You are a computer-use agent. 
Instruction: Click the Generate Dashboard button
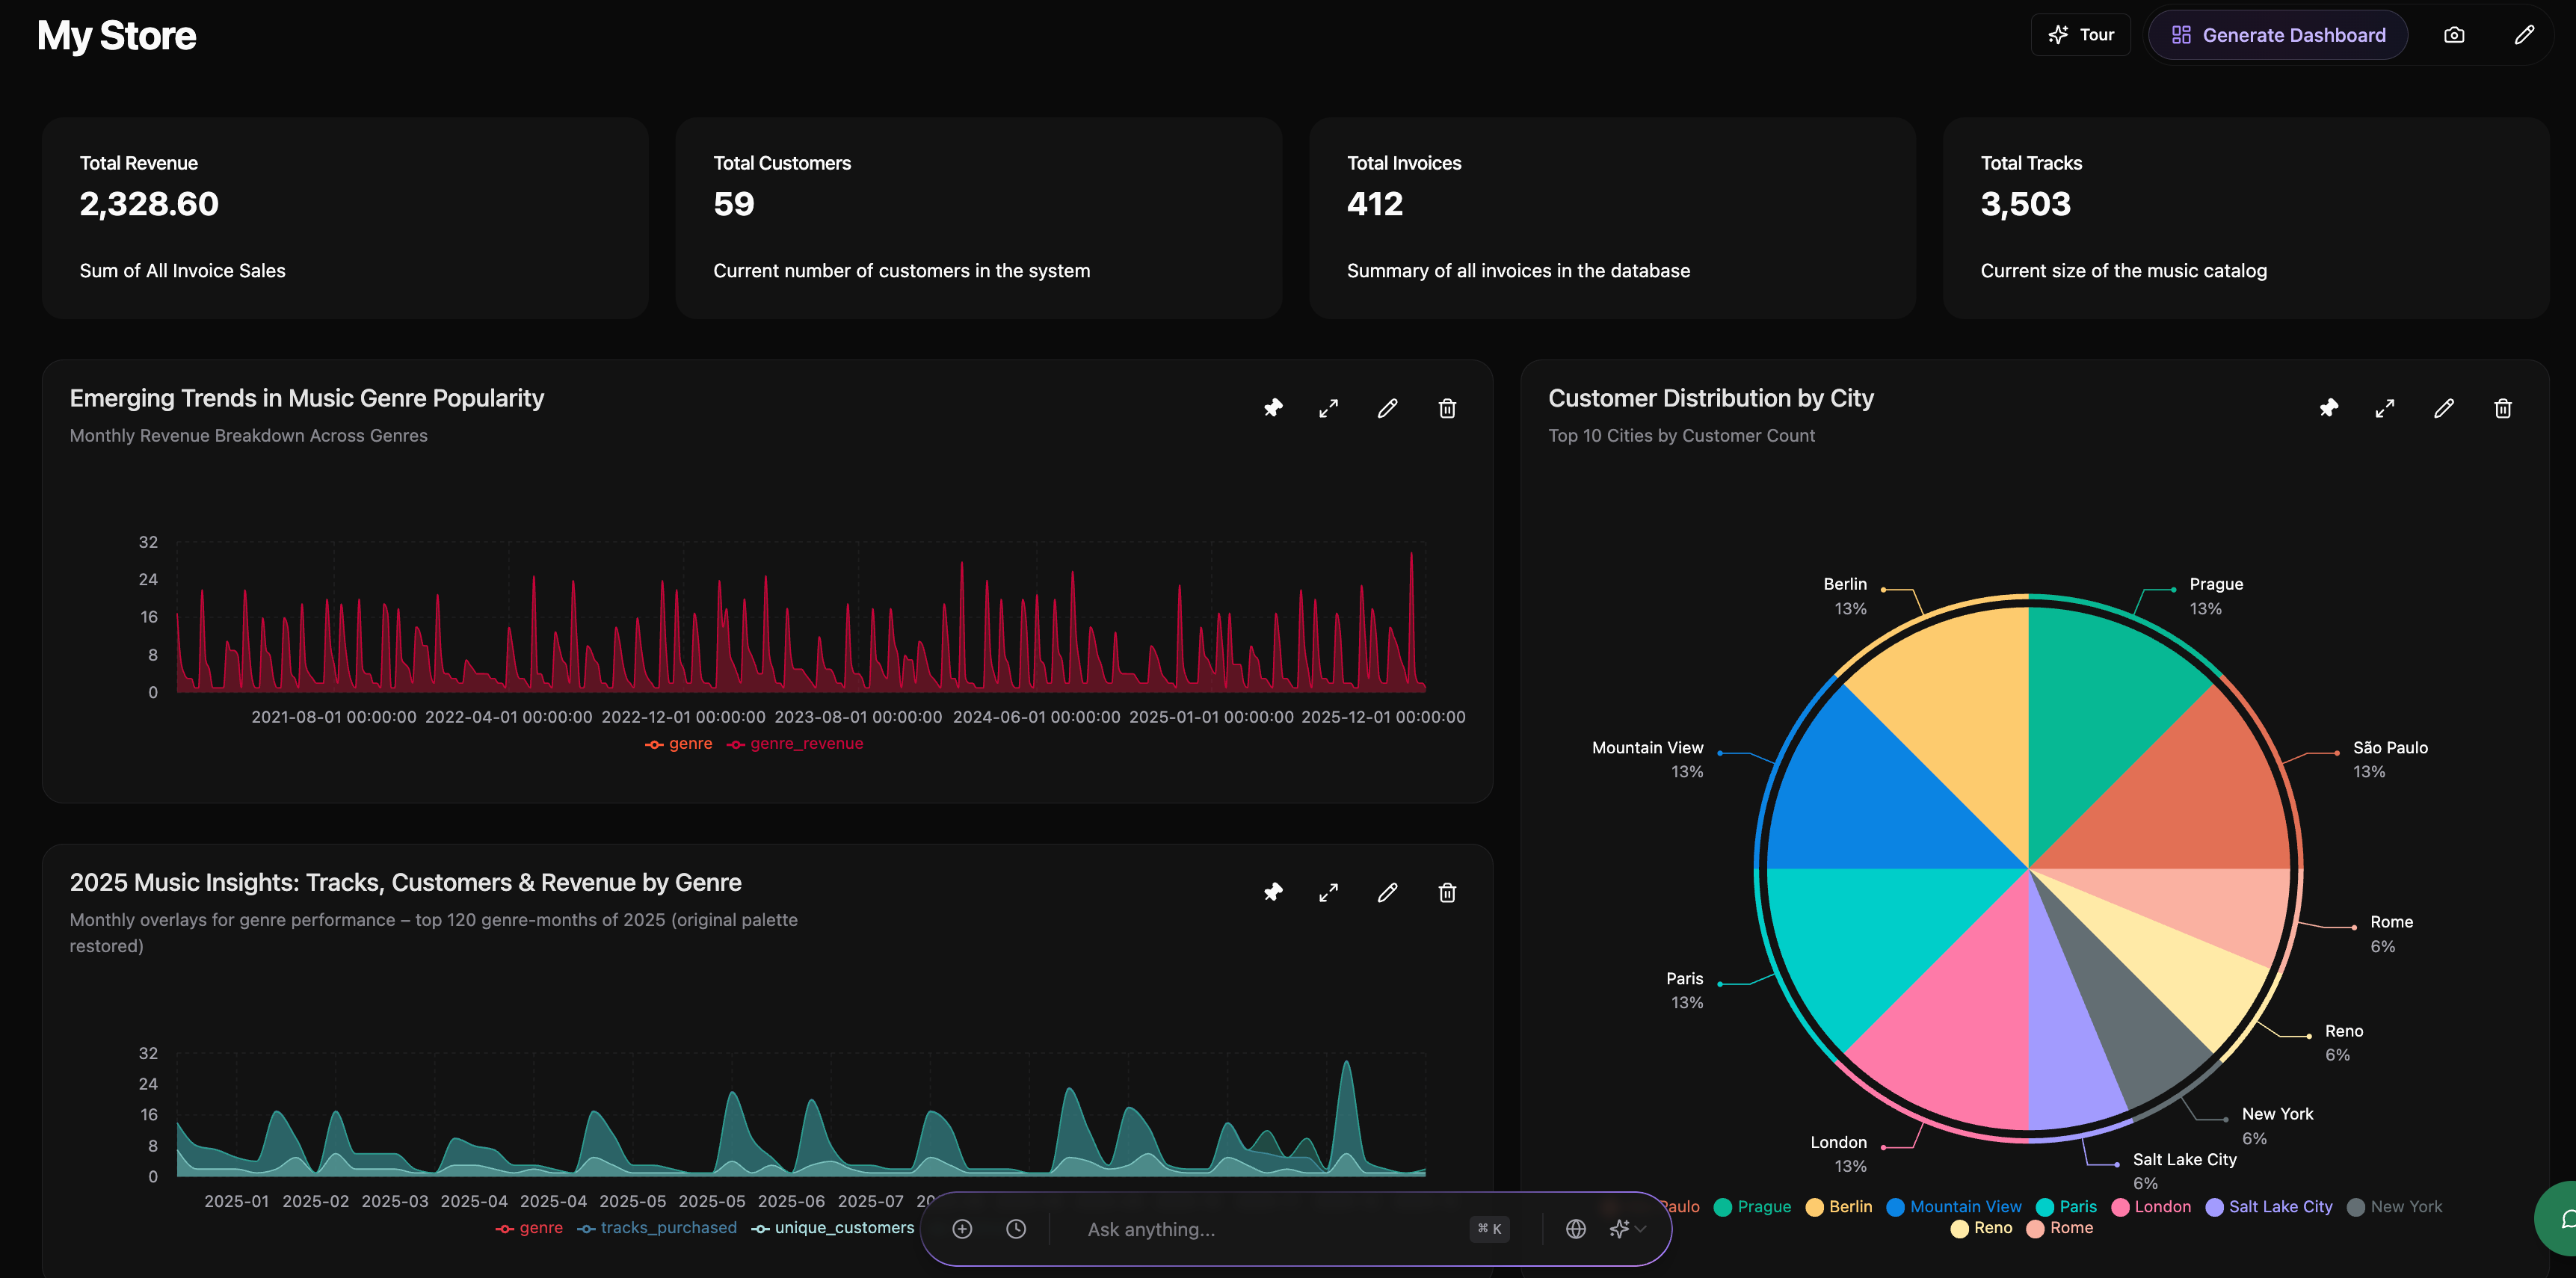coord(2277,35)
